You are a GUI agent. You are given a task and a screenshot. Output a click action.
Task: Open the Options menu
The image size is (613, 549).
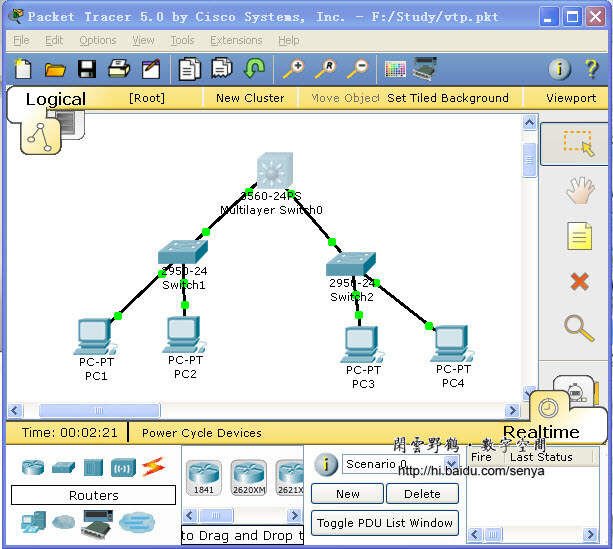98,40
